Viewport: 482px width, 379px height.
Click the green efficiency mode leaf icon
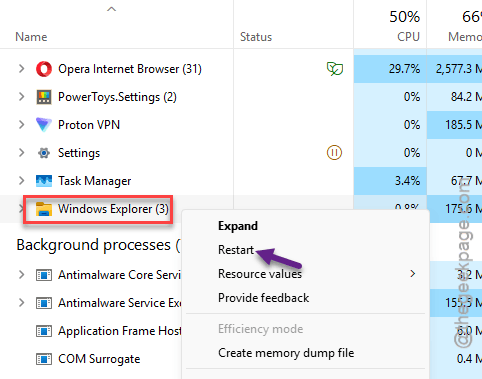335,69
